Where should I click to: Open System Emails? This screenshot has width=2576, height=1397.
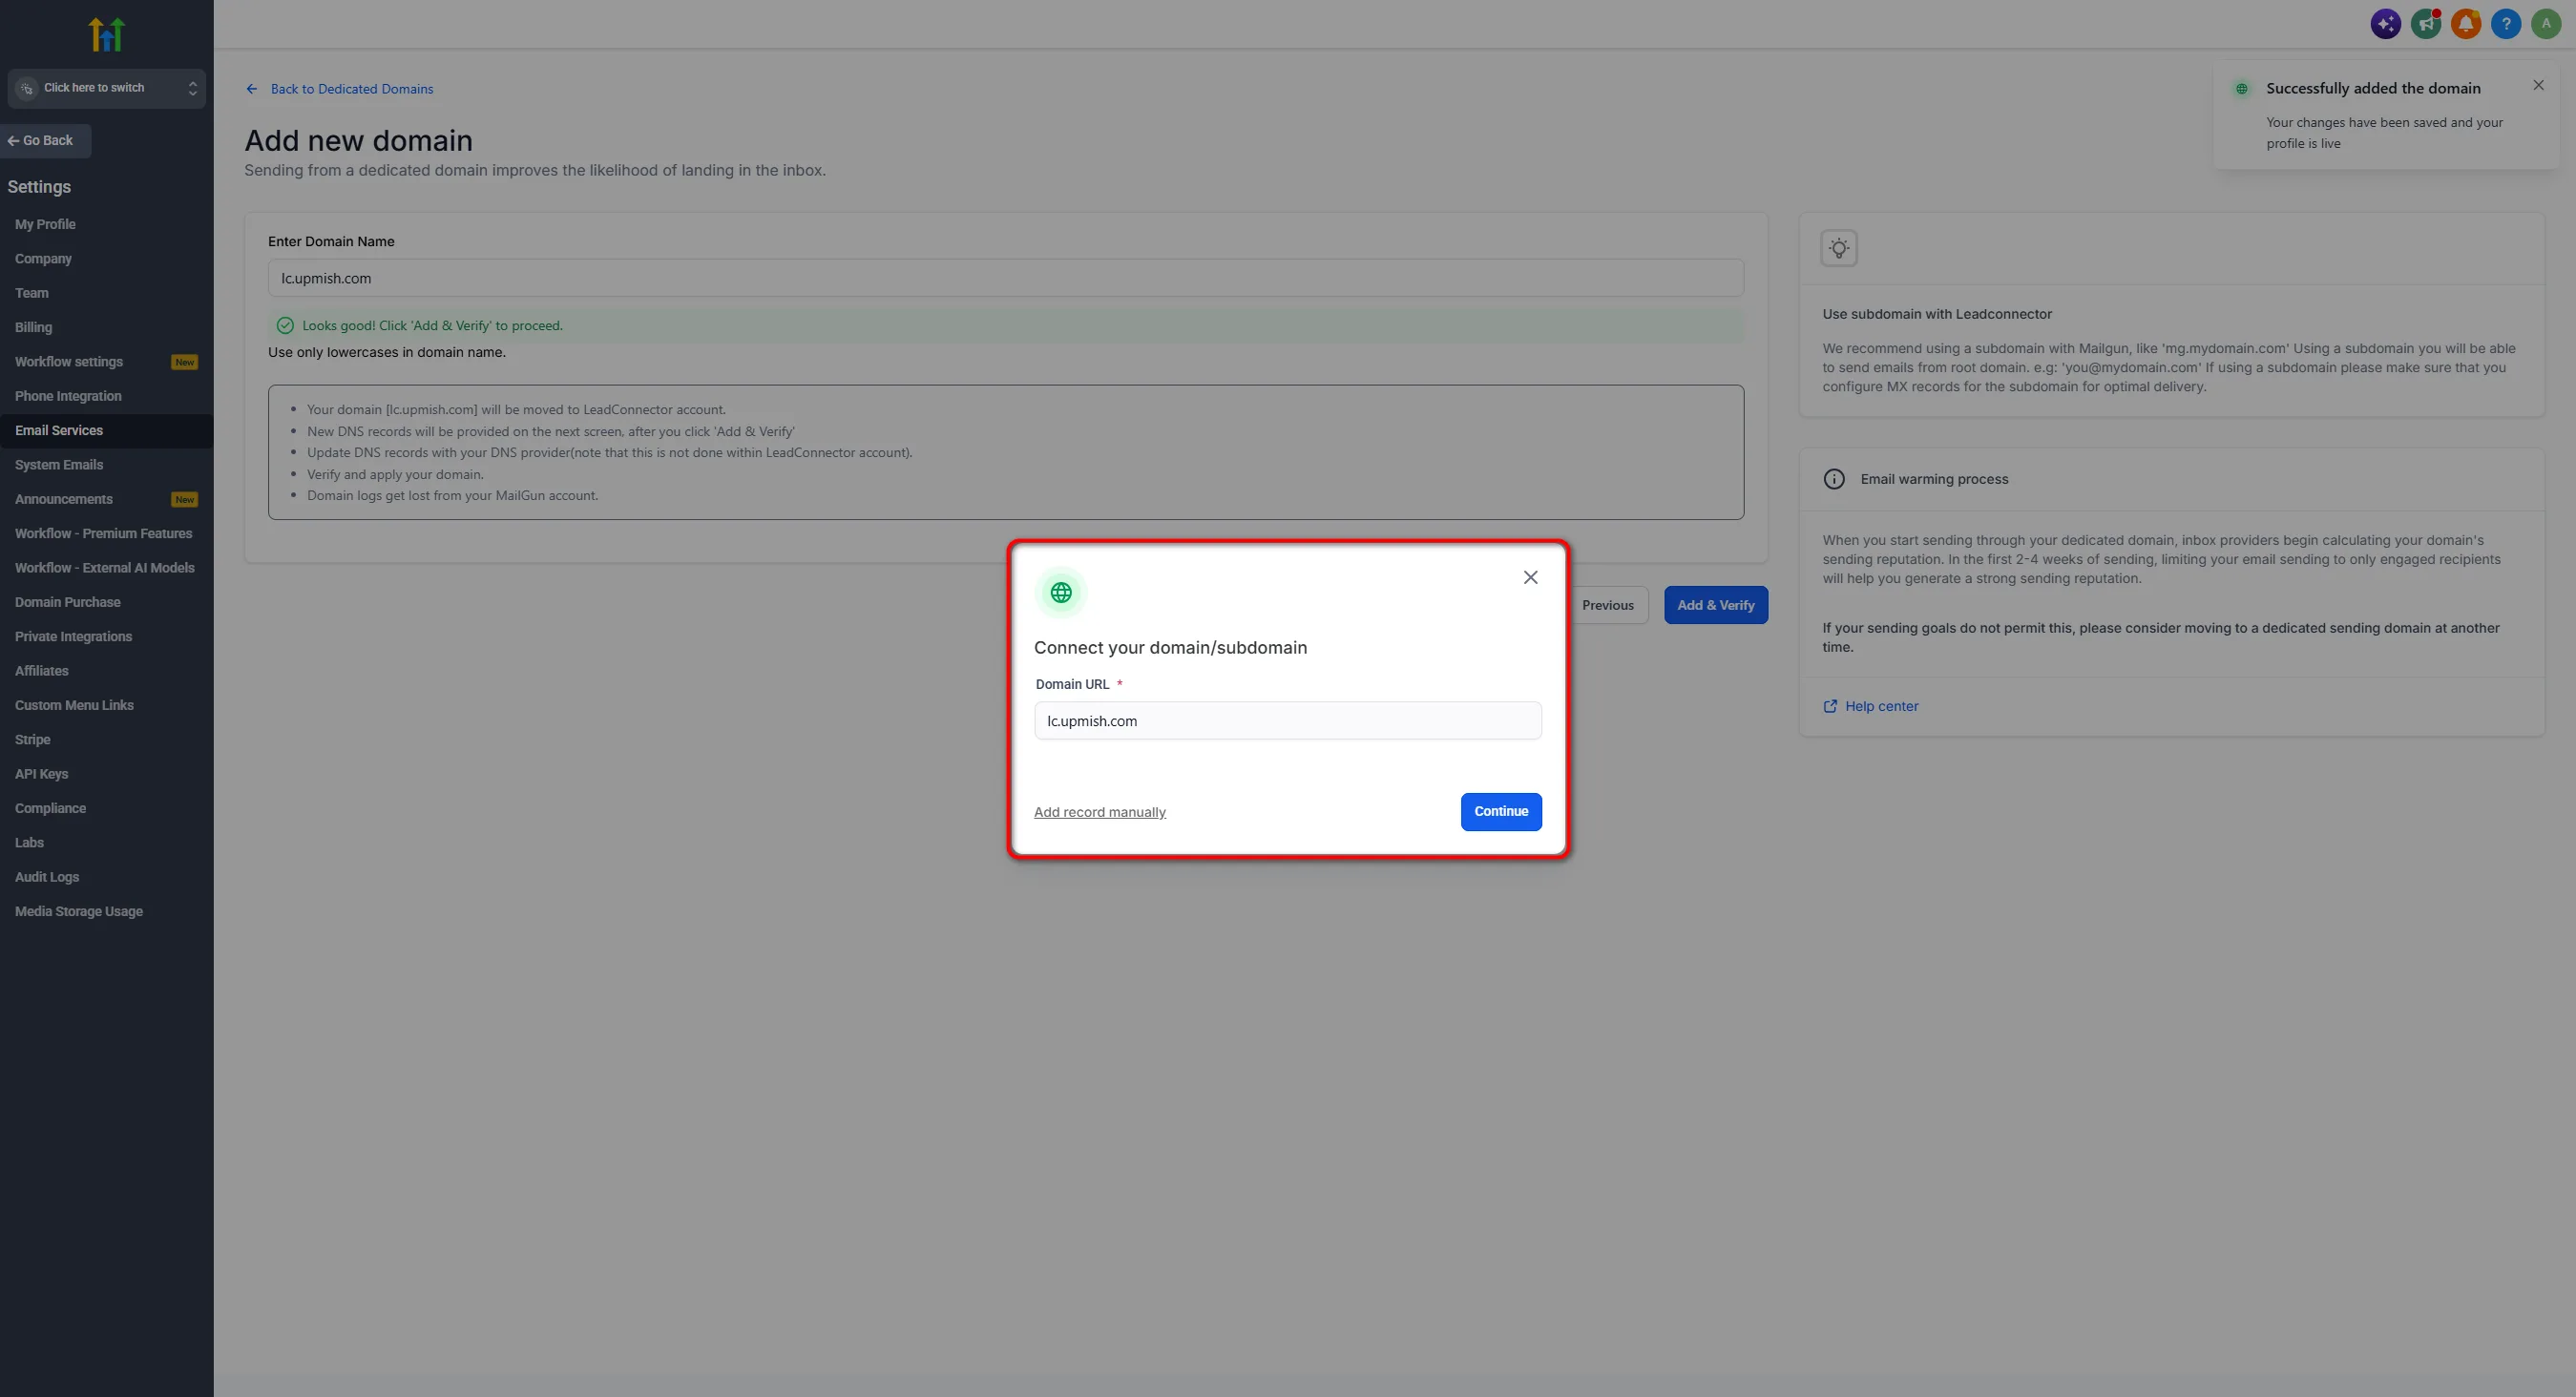pos(59,465)
